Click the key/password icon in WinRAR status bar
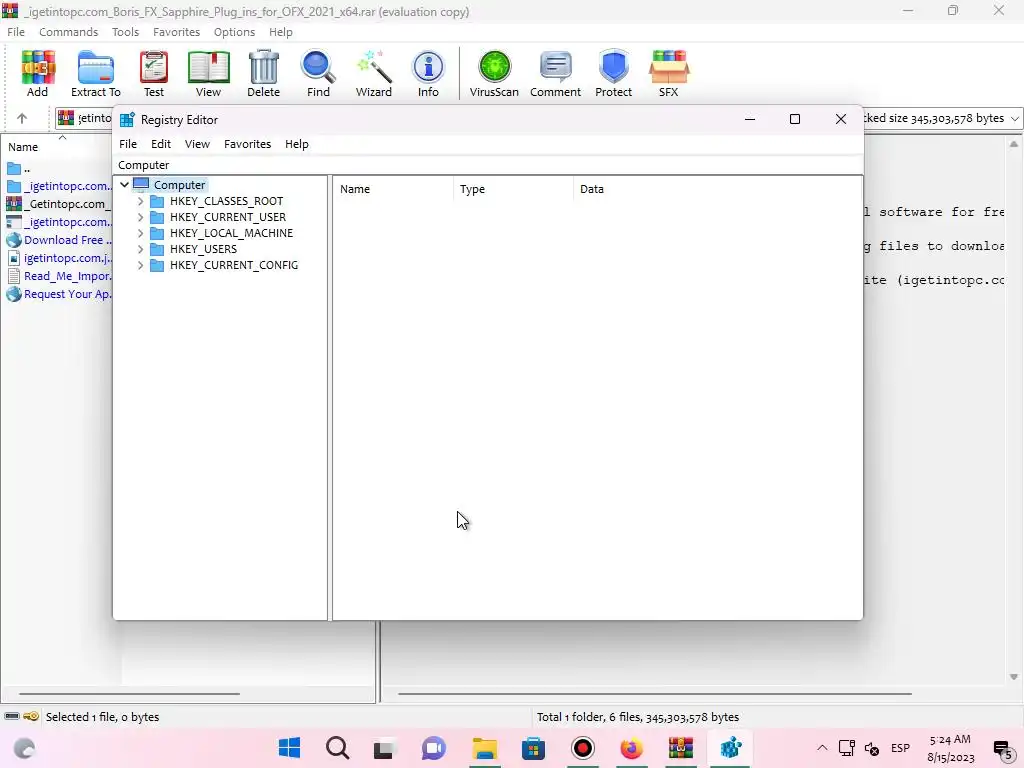This screenshot has height=768, width=1024. pos(30,716)
